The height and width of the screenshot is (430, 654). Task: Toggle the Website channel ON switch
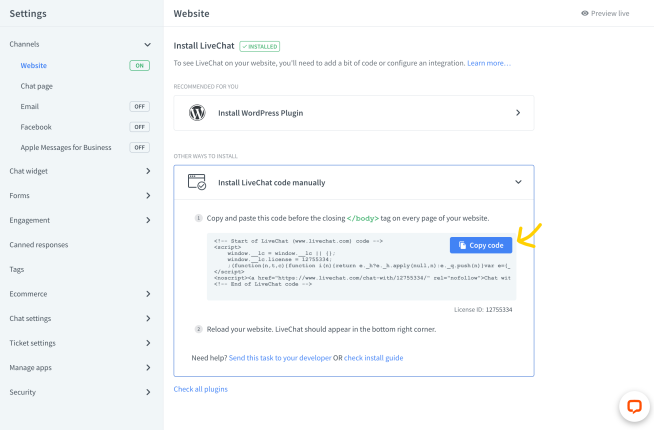tap(139, 65)
